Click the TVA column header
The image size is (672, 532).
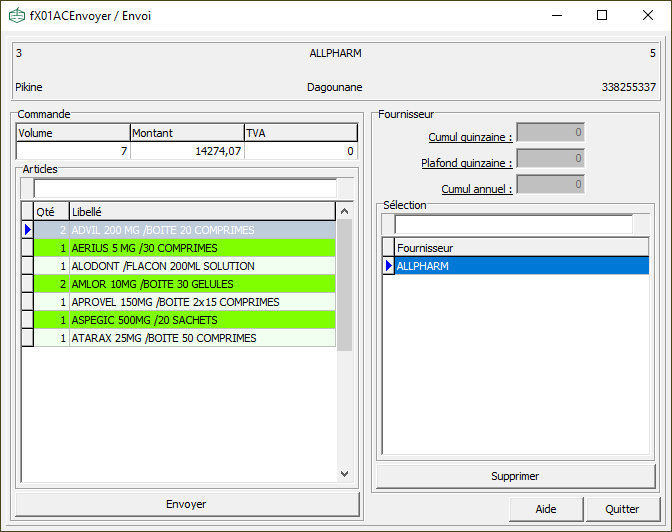[301, 133]
